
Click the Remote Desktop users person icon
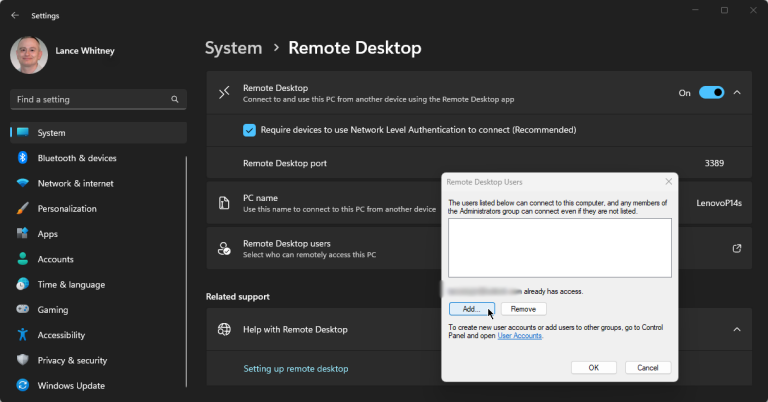coord(224,249)
